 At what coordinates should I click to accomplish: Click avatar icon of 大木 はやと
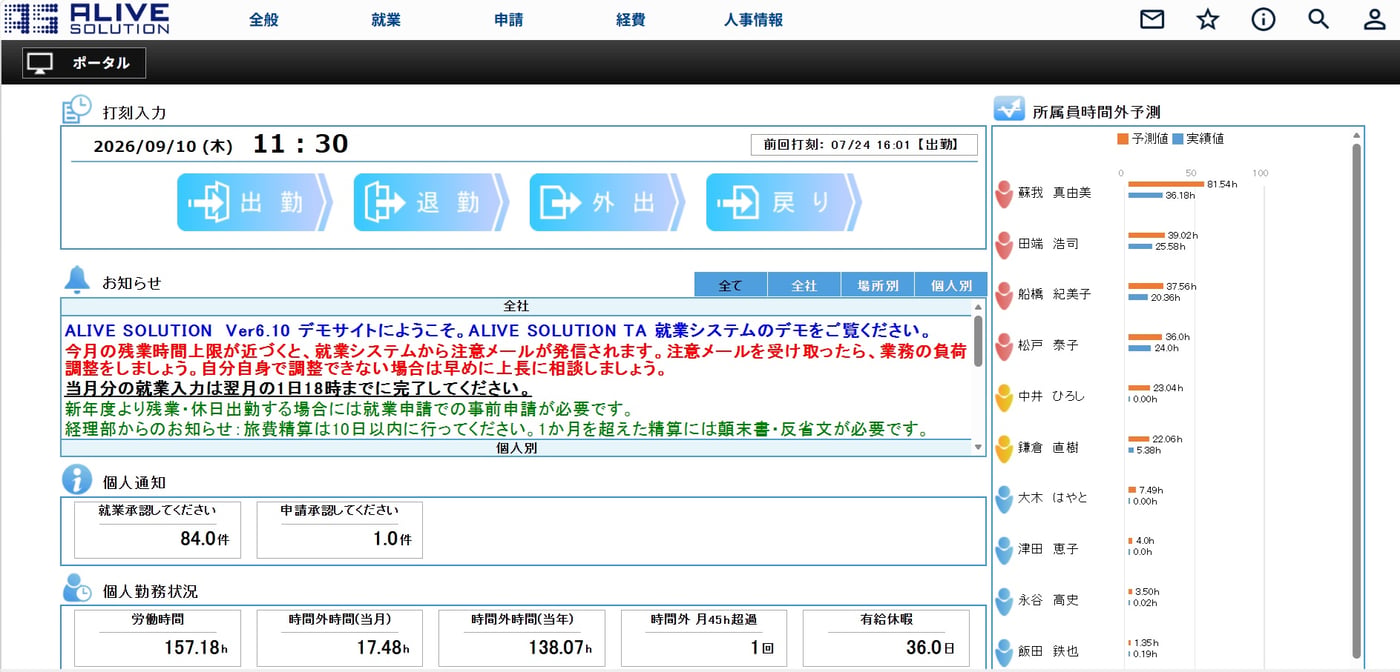pos(1005,499)
